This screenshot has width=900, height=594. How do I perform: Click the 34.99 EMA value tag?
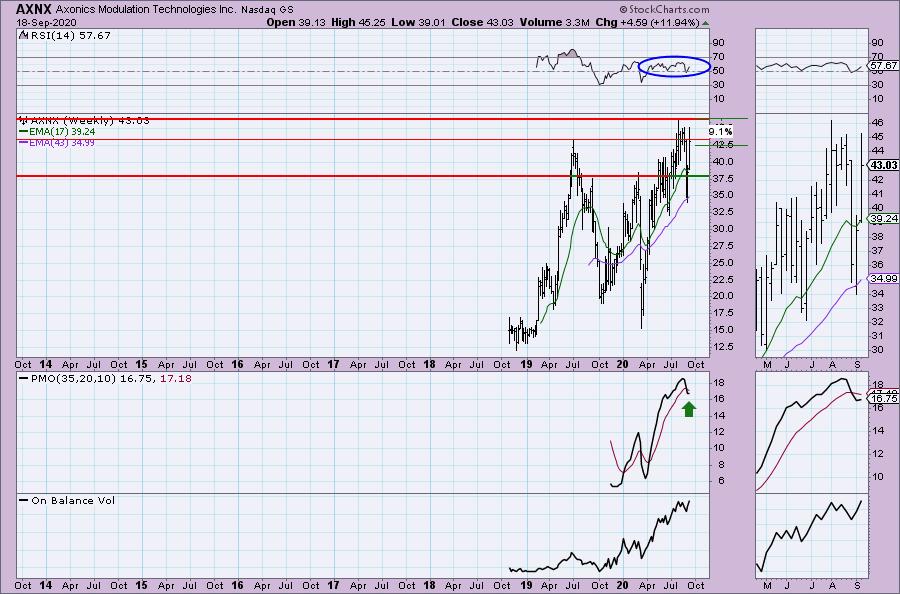pyautogui.click(x=882, y=277)
